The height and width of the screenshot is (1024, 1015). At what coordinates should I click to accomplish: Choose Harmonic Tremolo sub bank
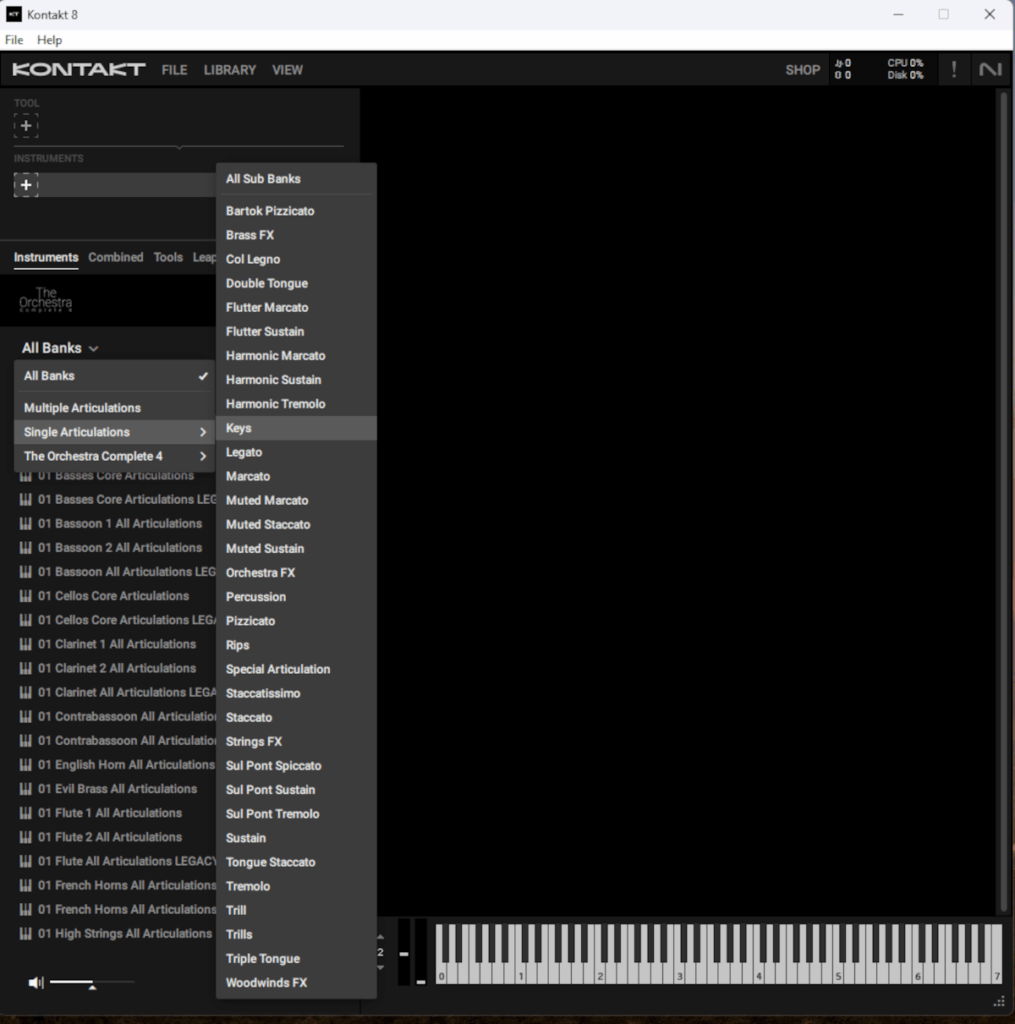(x=296, y=404)
